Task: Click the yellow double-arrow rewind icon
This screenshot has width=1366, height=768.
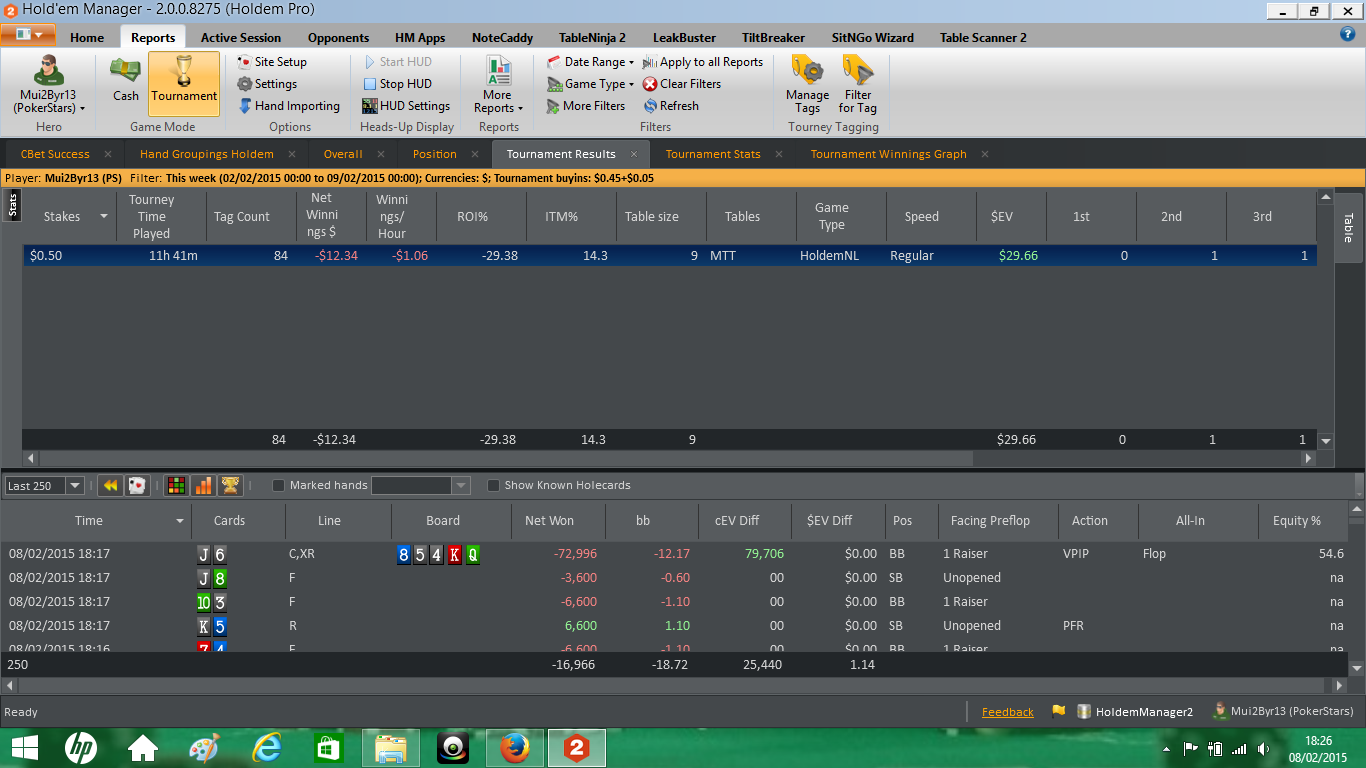Action: point(110,486)
